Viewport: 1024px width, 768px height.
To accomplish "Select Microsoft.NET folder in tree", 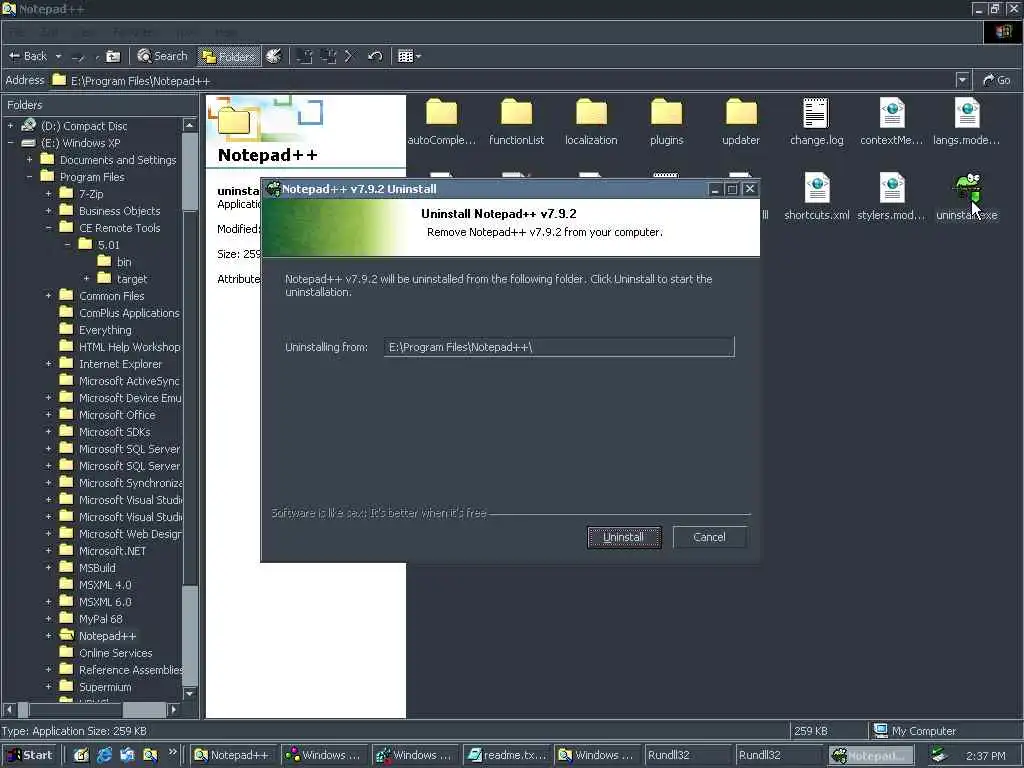I will coord(112,551).
